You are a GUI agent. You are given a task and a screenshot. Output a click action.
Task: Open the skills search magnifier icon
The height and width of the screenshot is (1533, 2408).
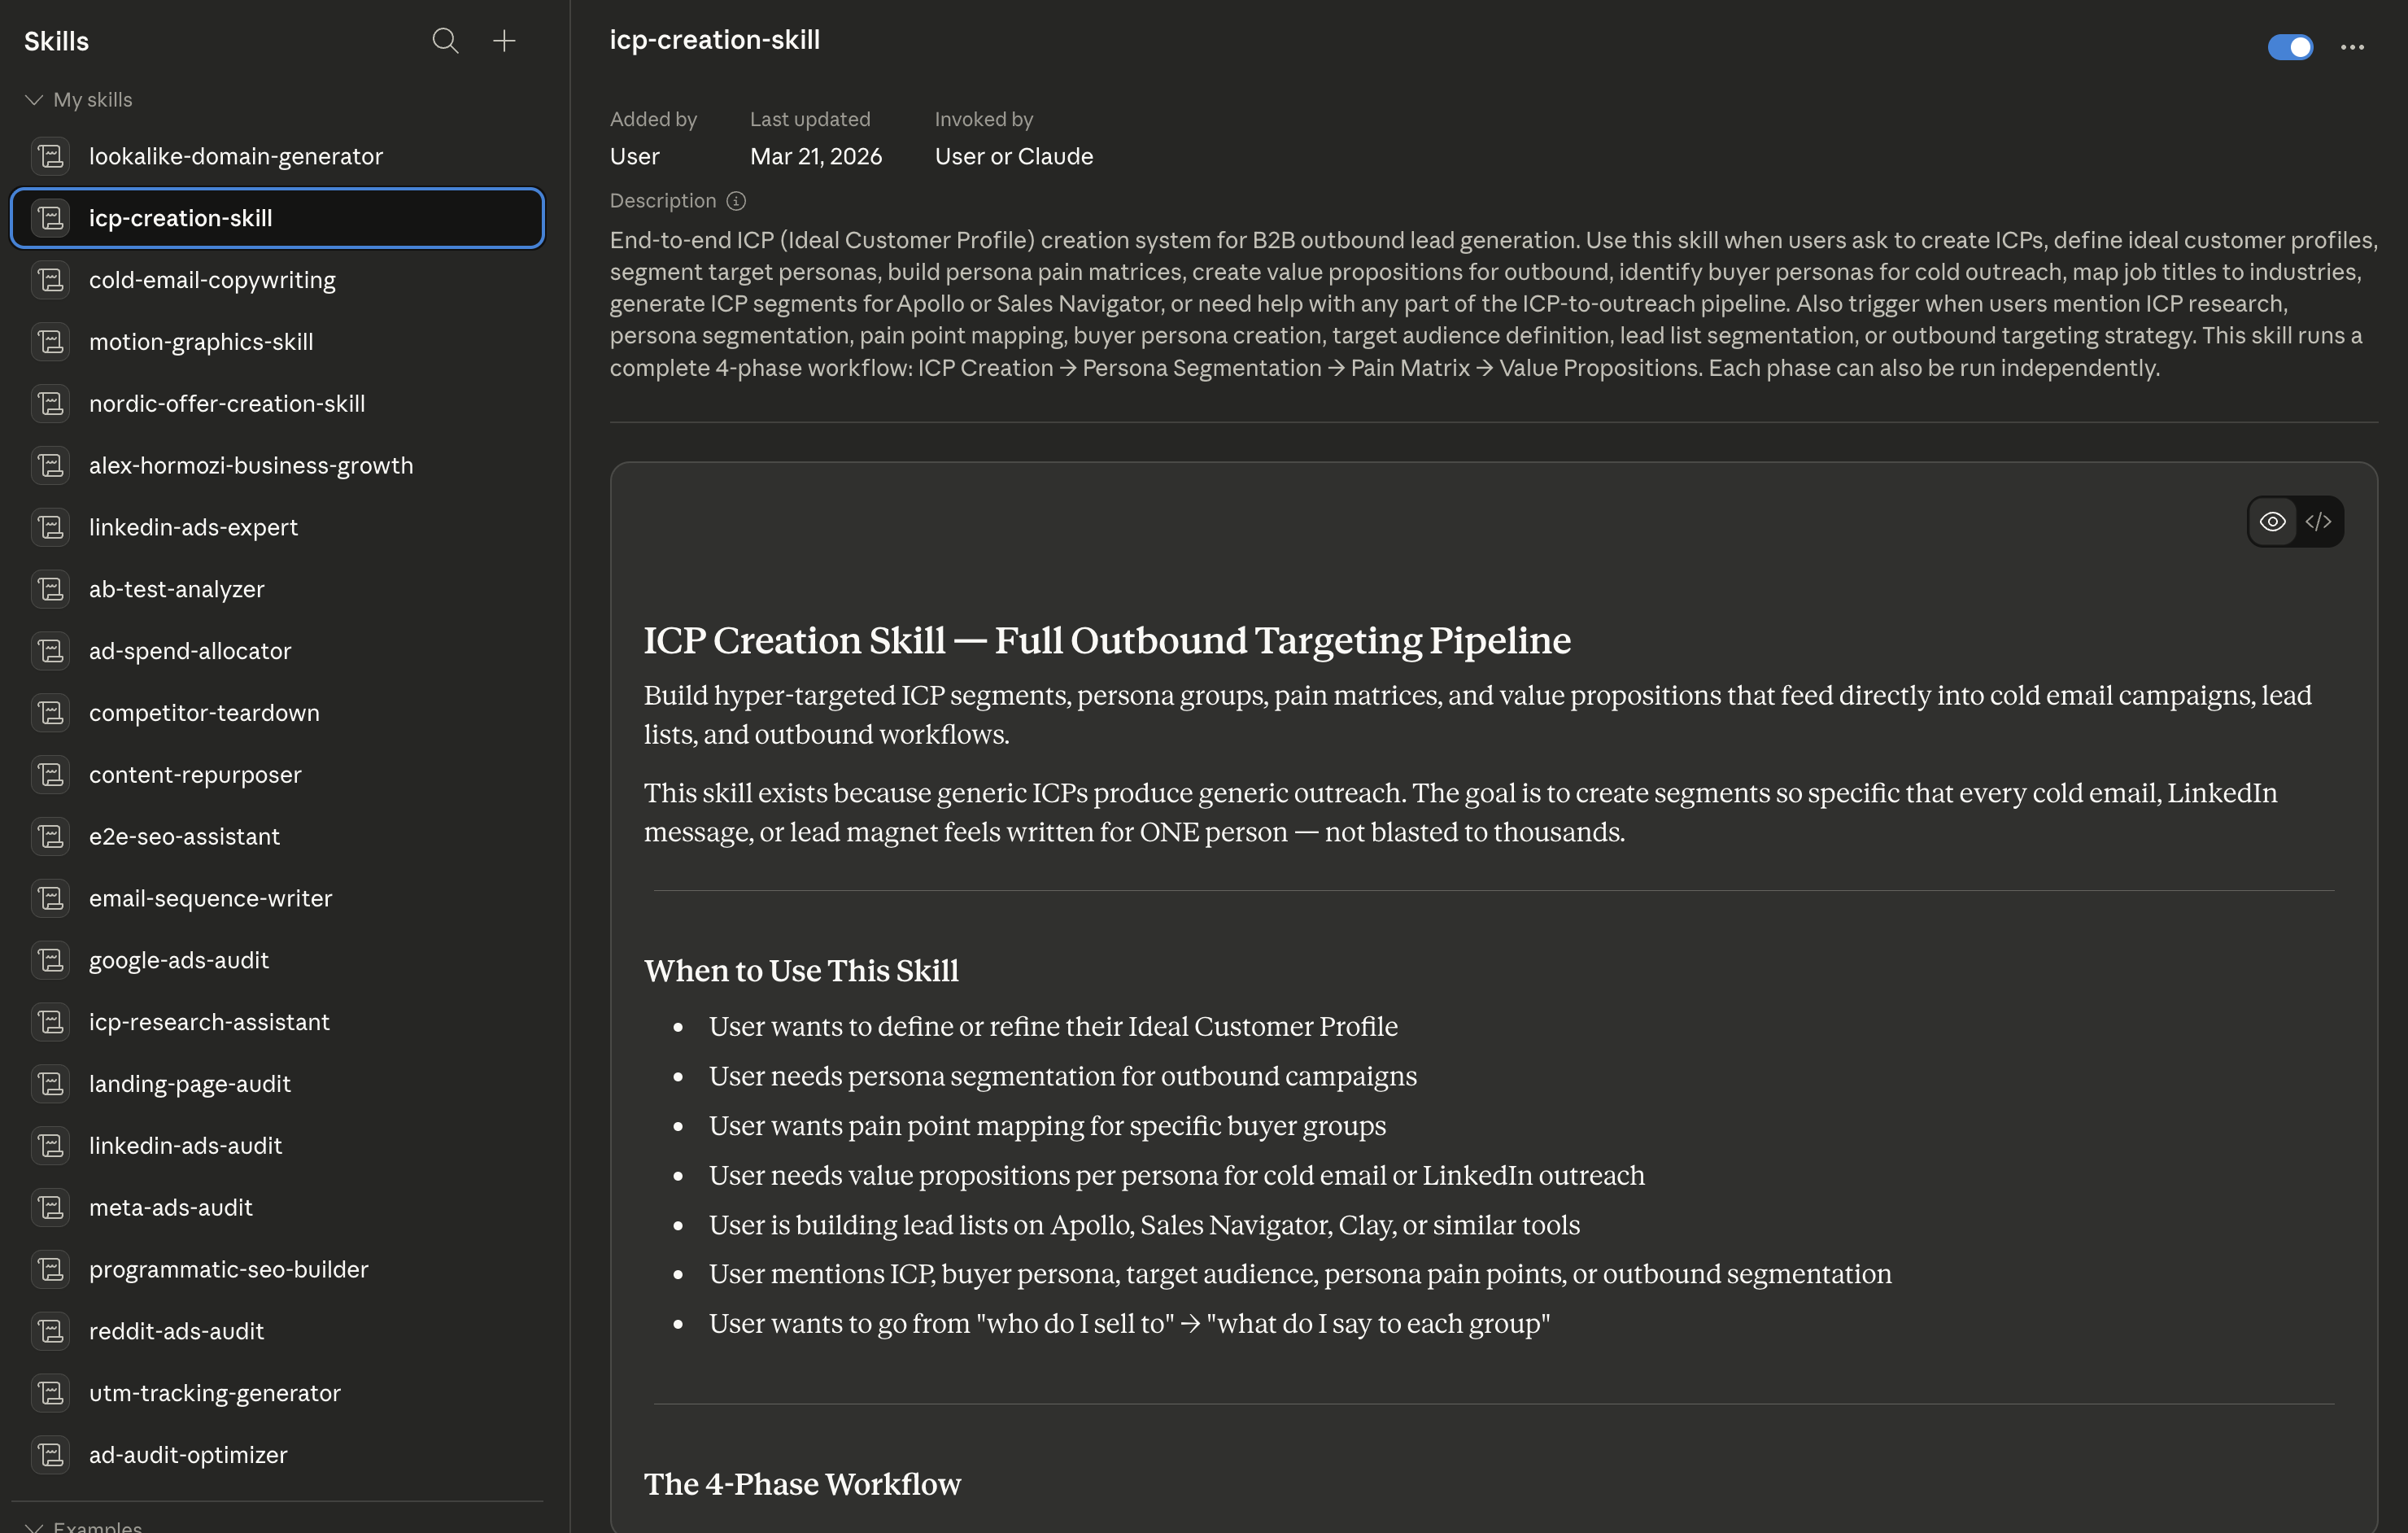(445, 41)
